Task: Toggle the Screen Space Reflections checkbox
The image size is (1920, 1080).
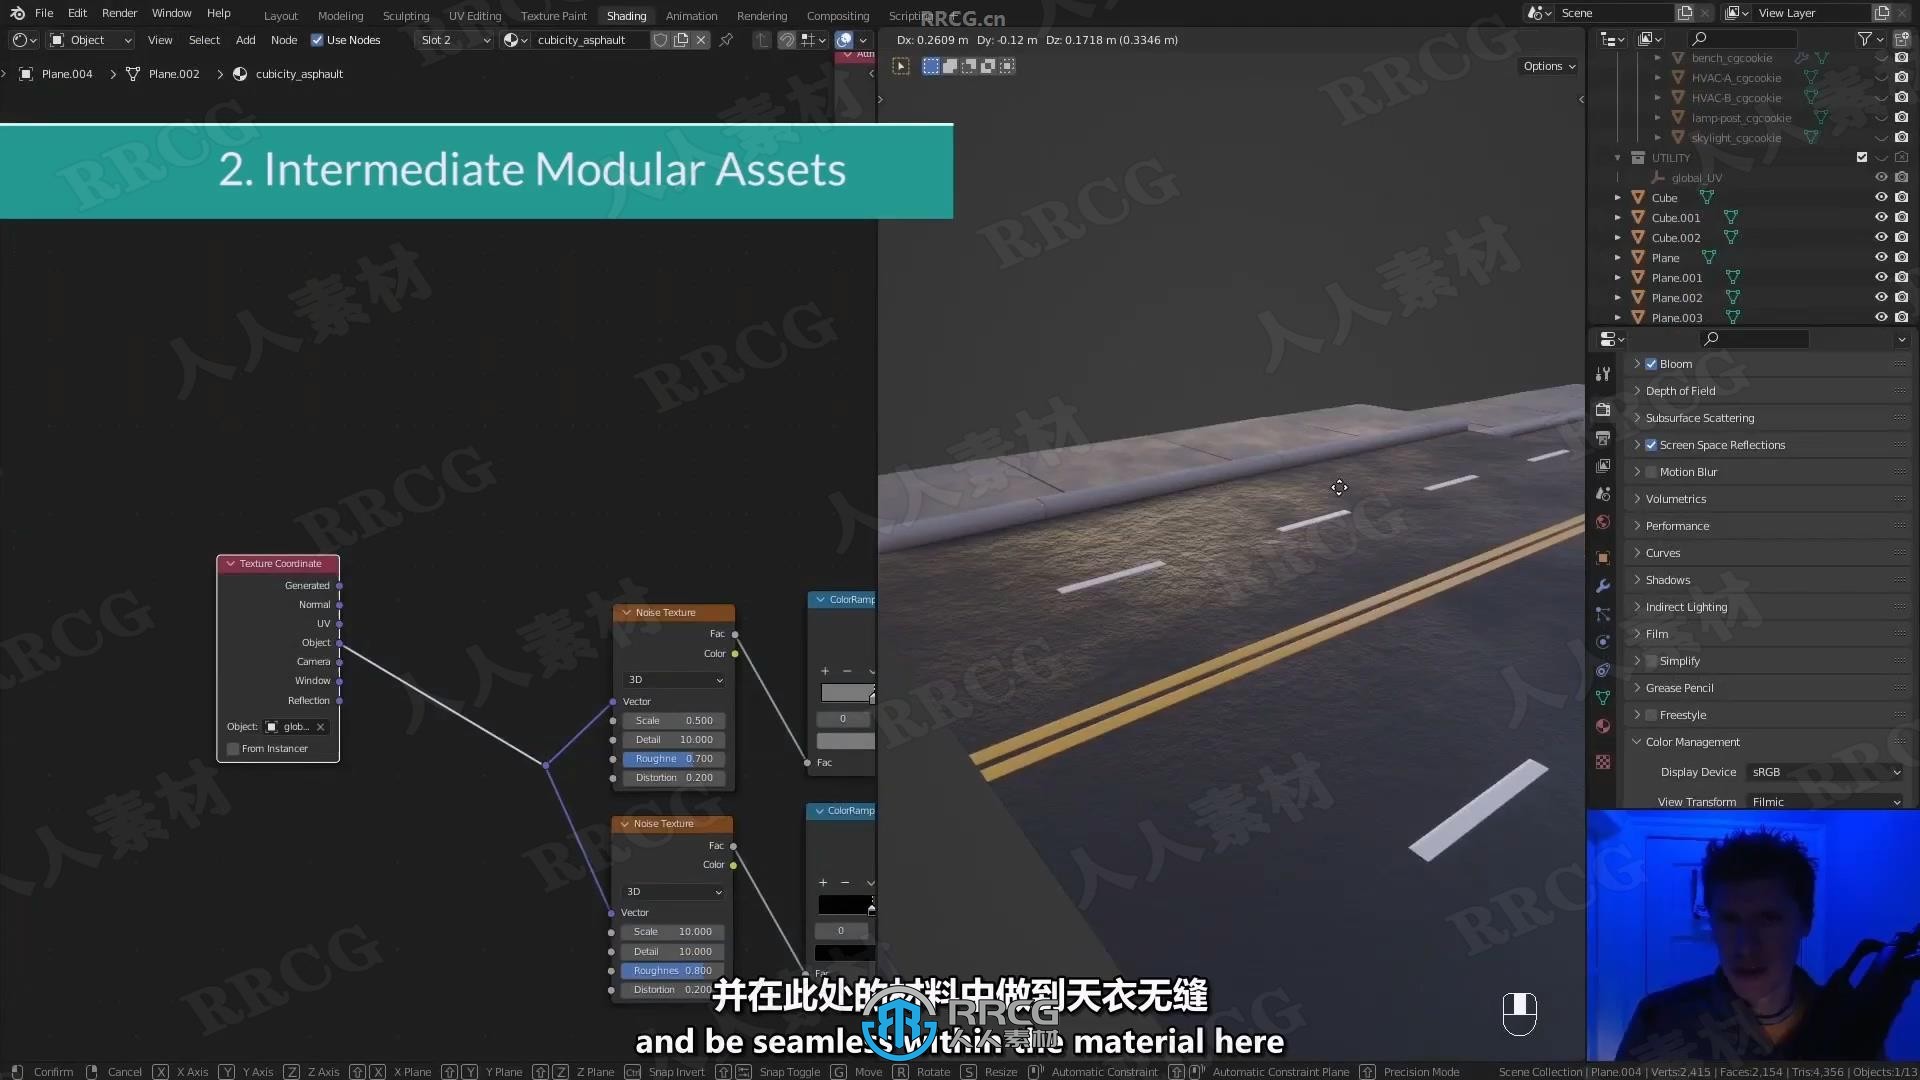Action: [1651, 445]
